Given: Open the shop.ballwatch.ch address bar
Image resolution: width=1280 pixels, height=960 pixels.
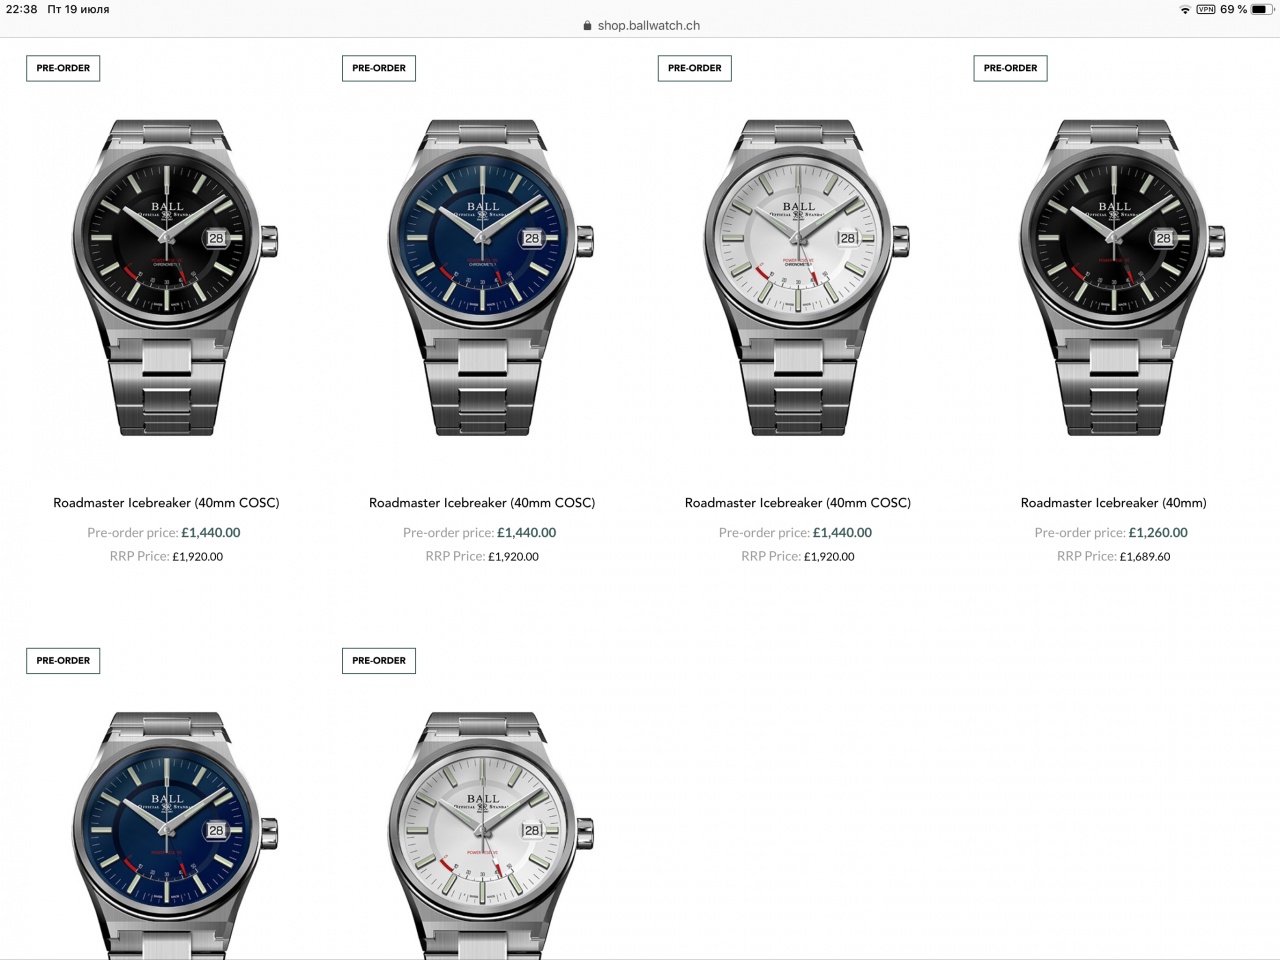Looking at the screenshot, I should point(641,26).
